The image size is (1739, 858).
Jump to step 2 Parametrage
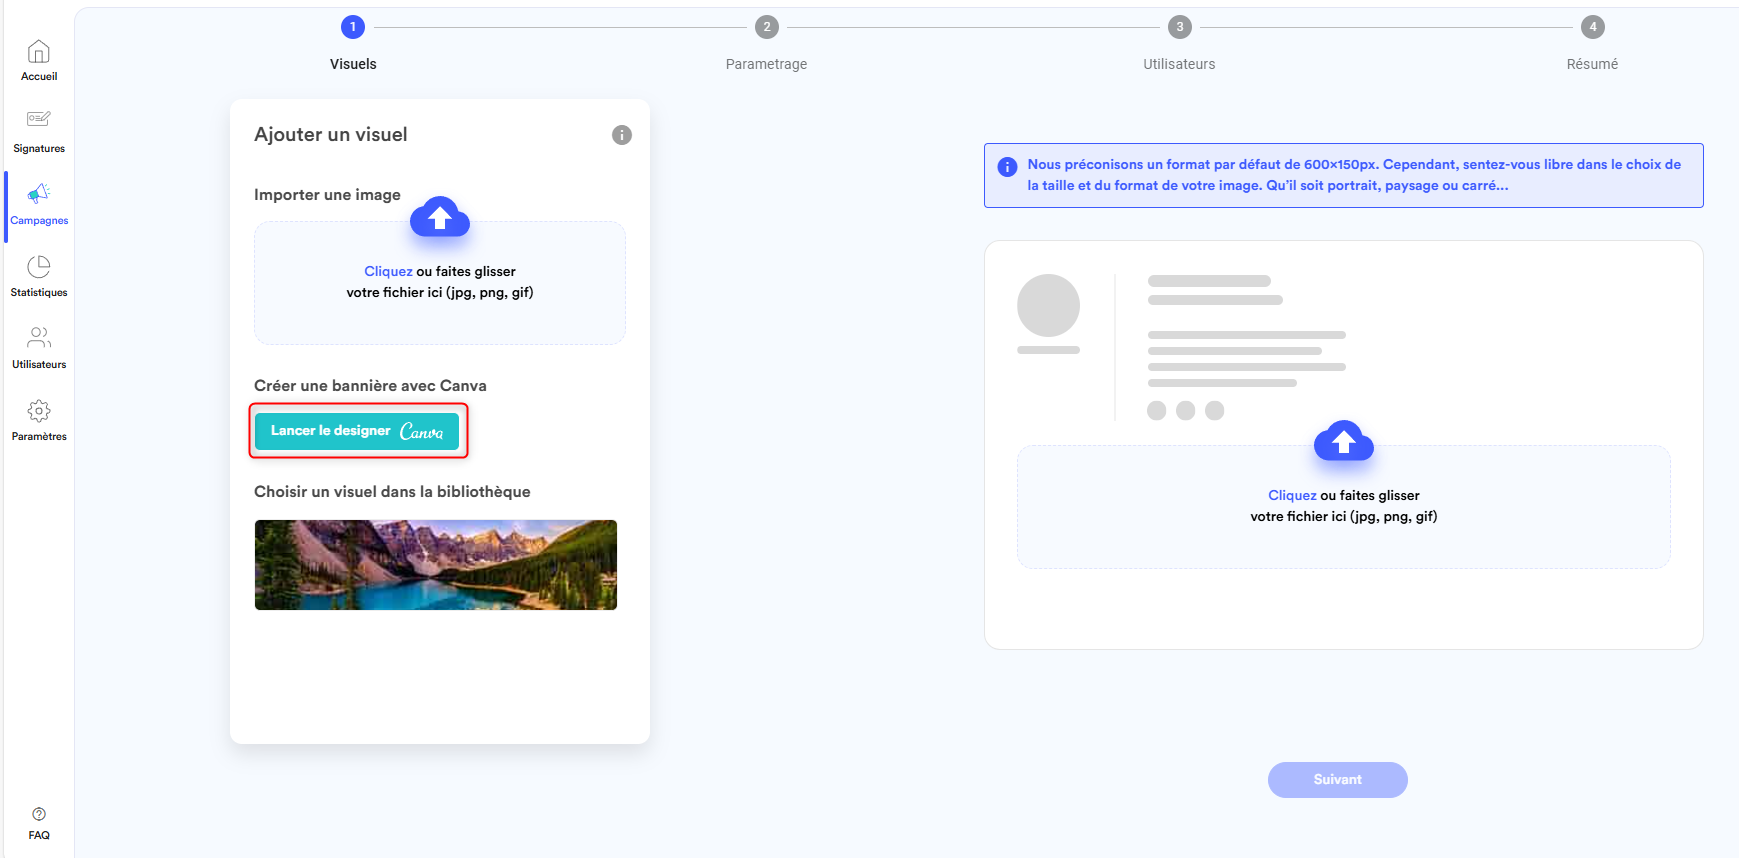pyautogui.click(x=766, y=27)
